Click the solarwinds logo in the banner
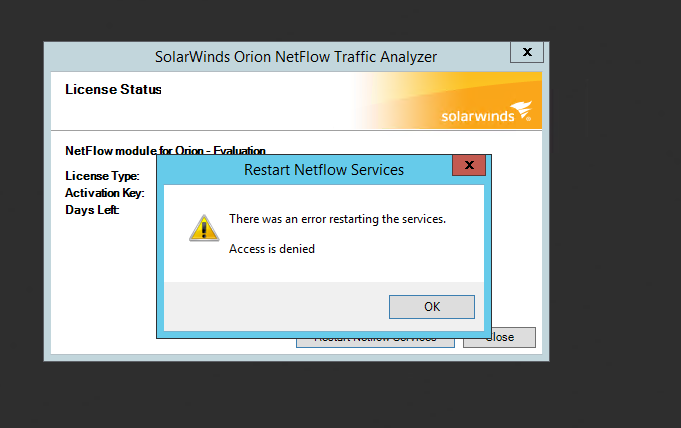 [486, 112]
